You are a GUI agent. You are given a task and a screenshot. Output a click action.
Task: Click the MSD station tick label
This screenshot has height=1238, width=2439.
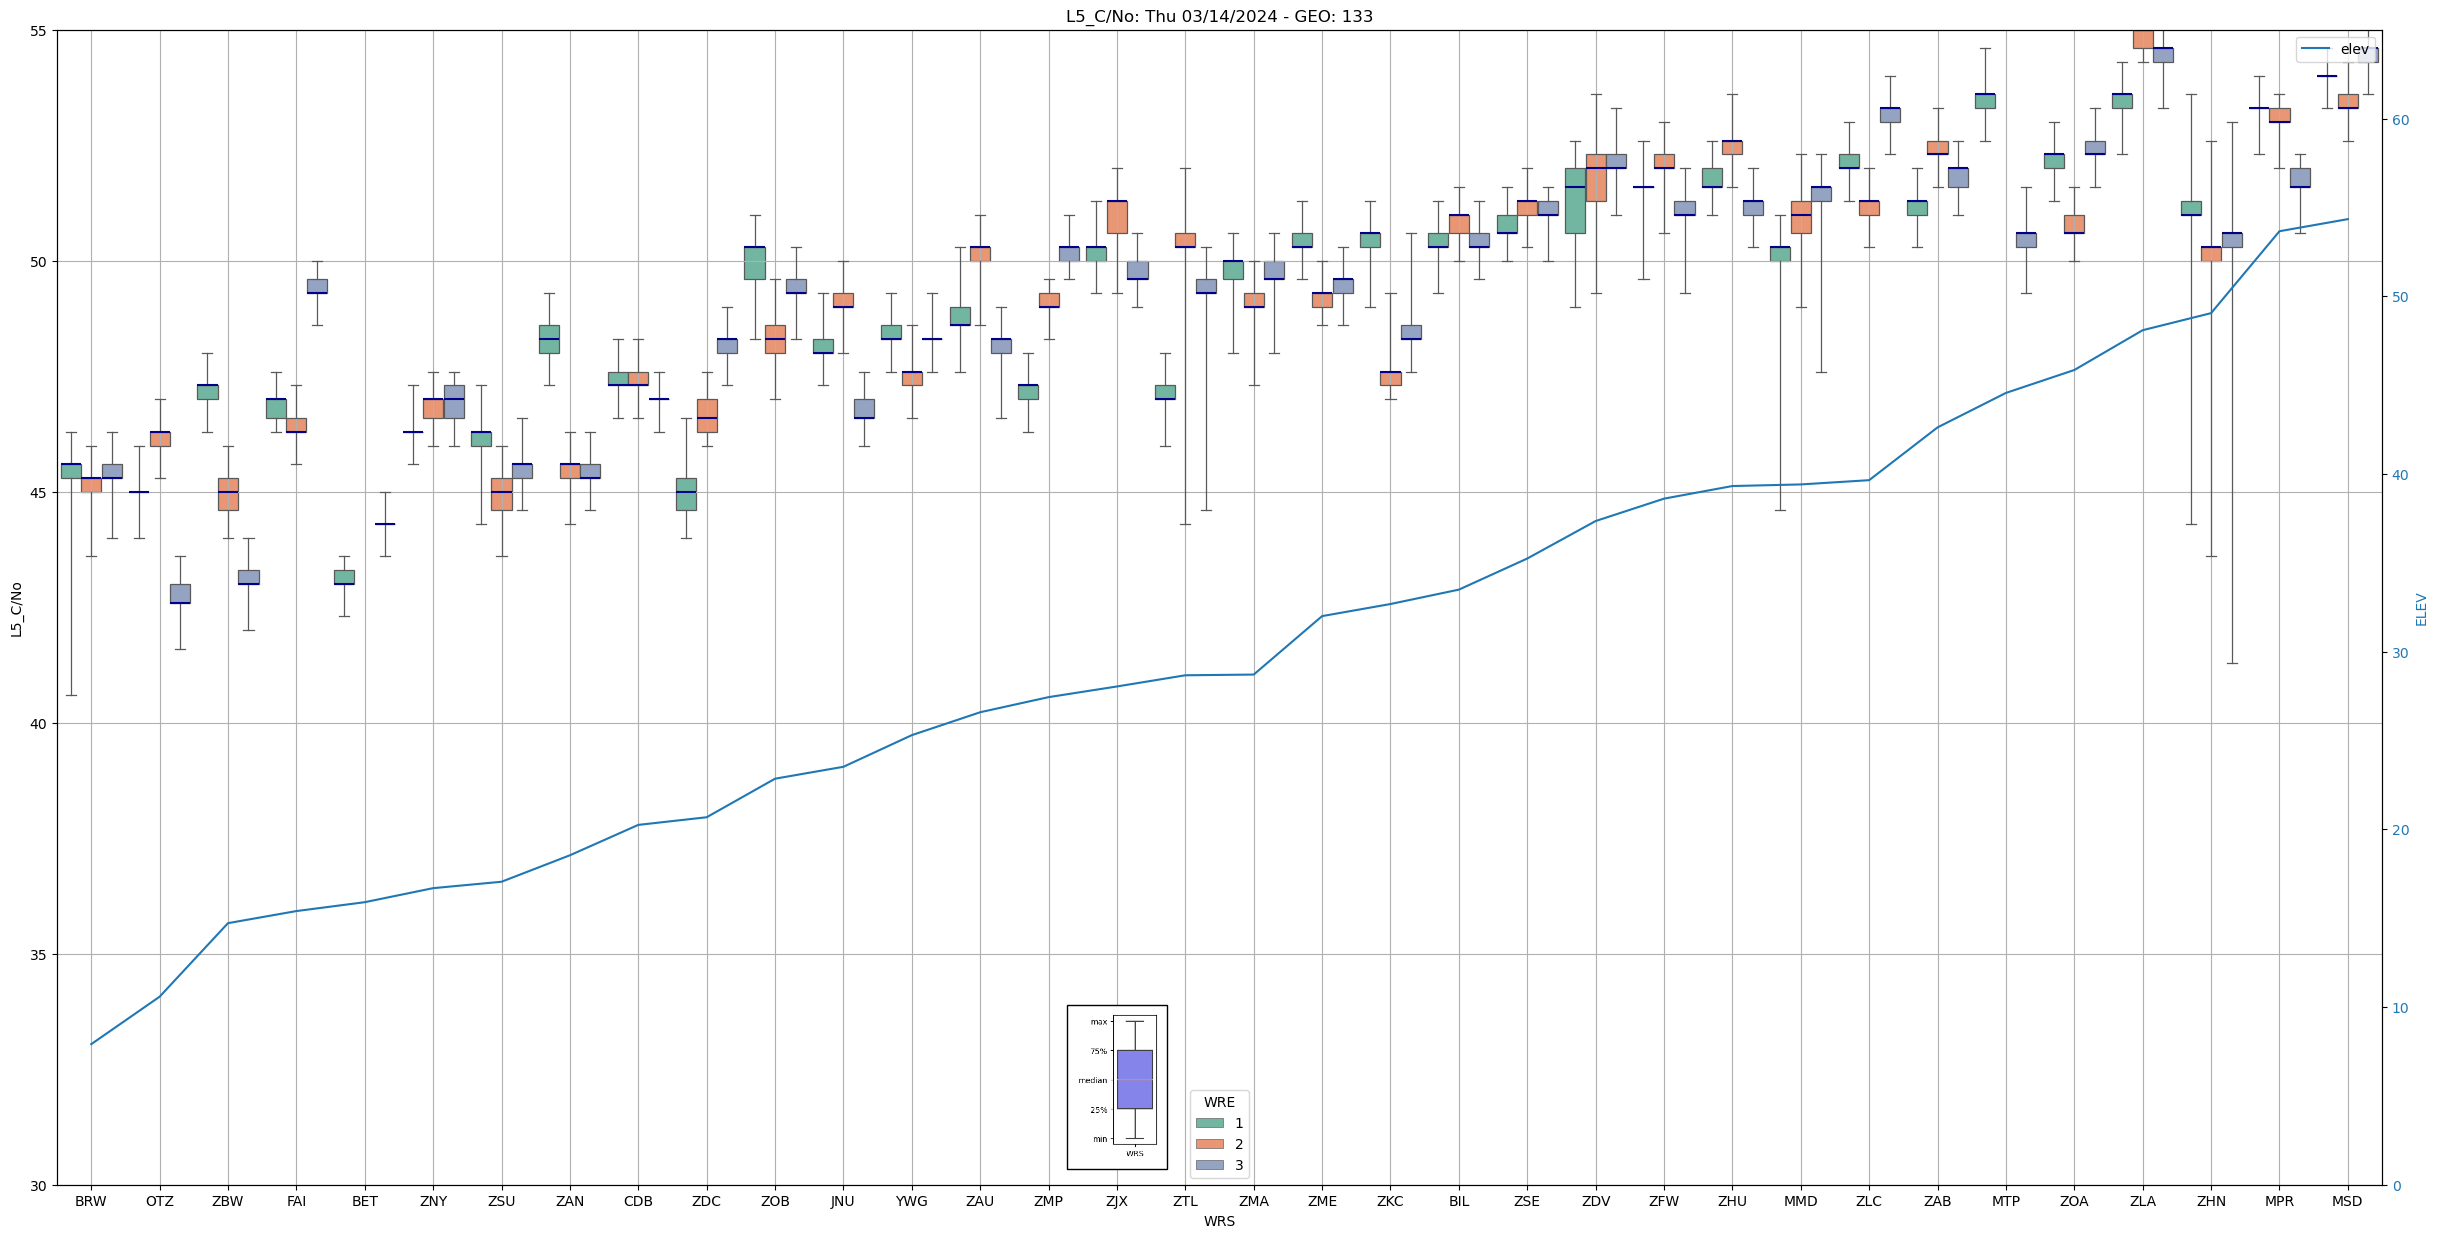click(x=2346, y=1201)
